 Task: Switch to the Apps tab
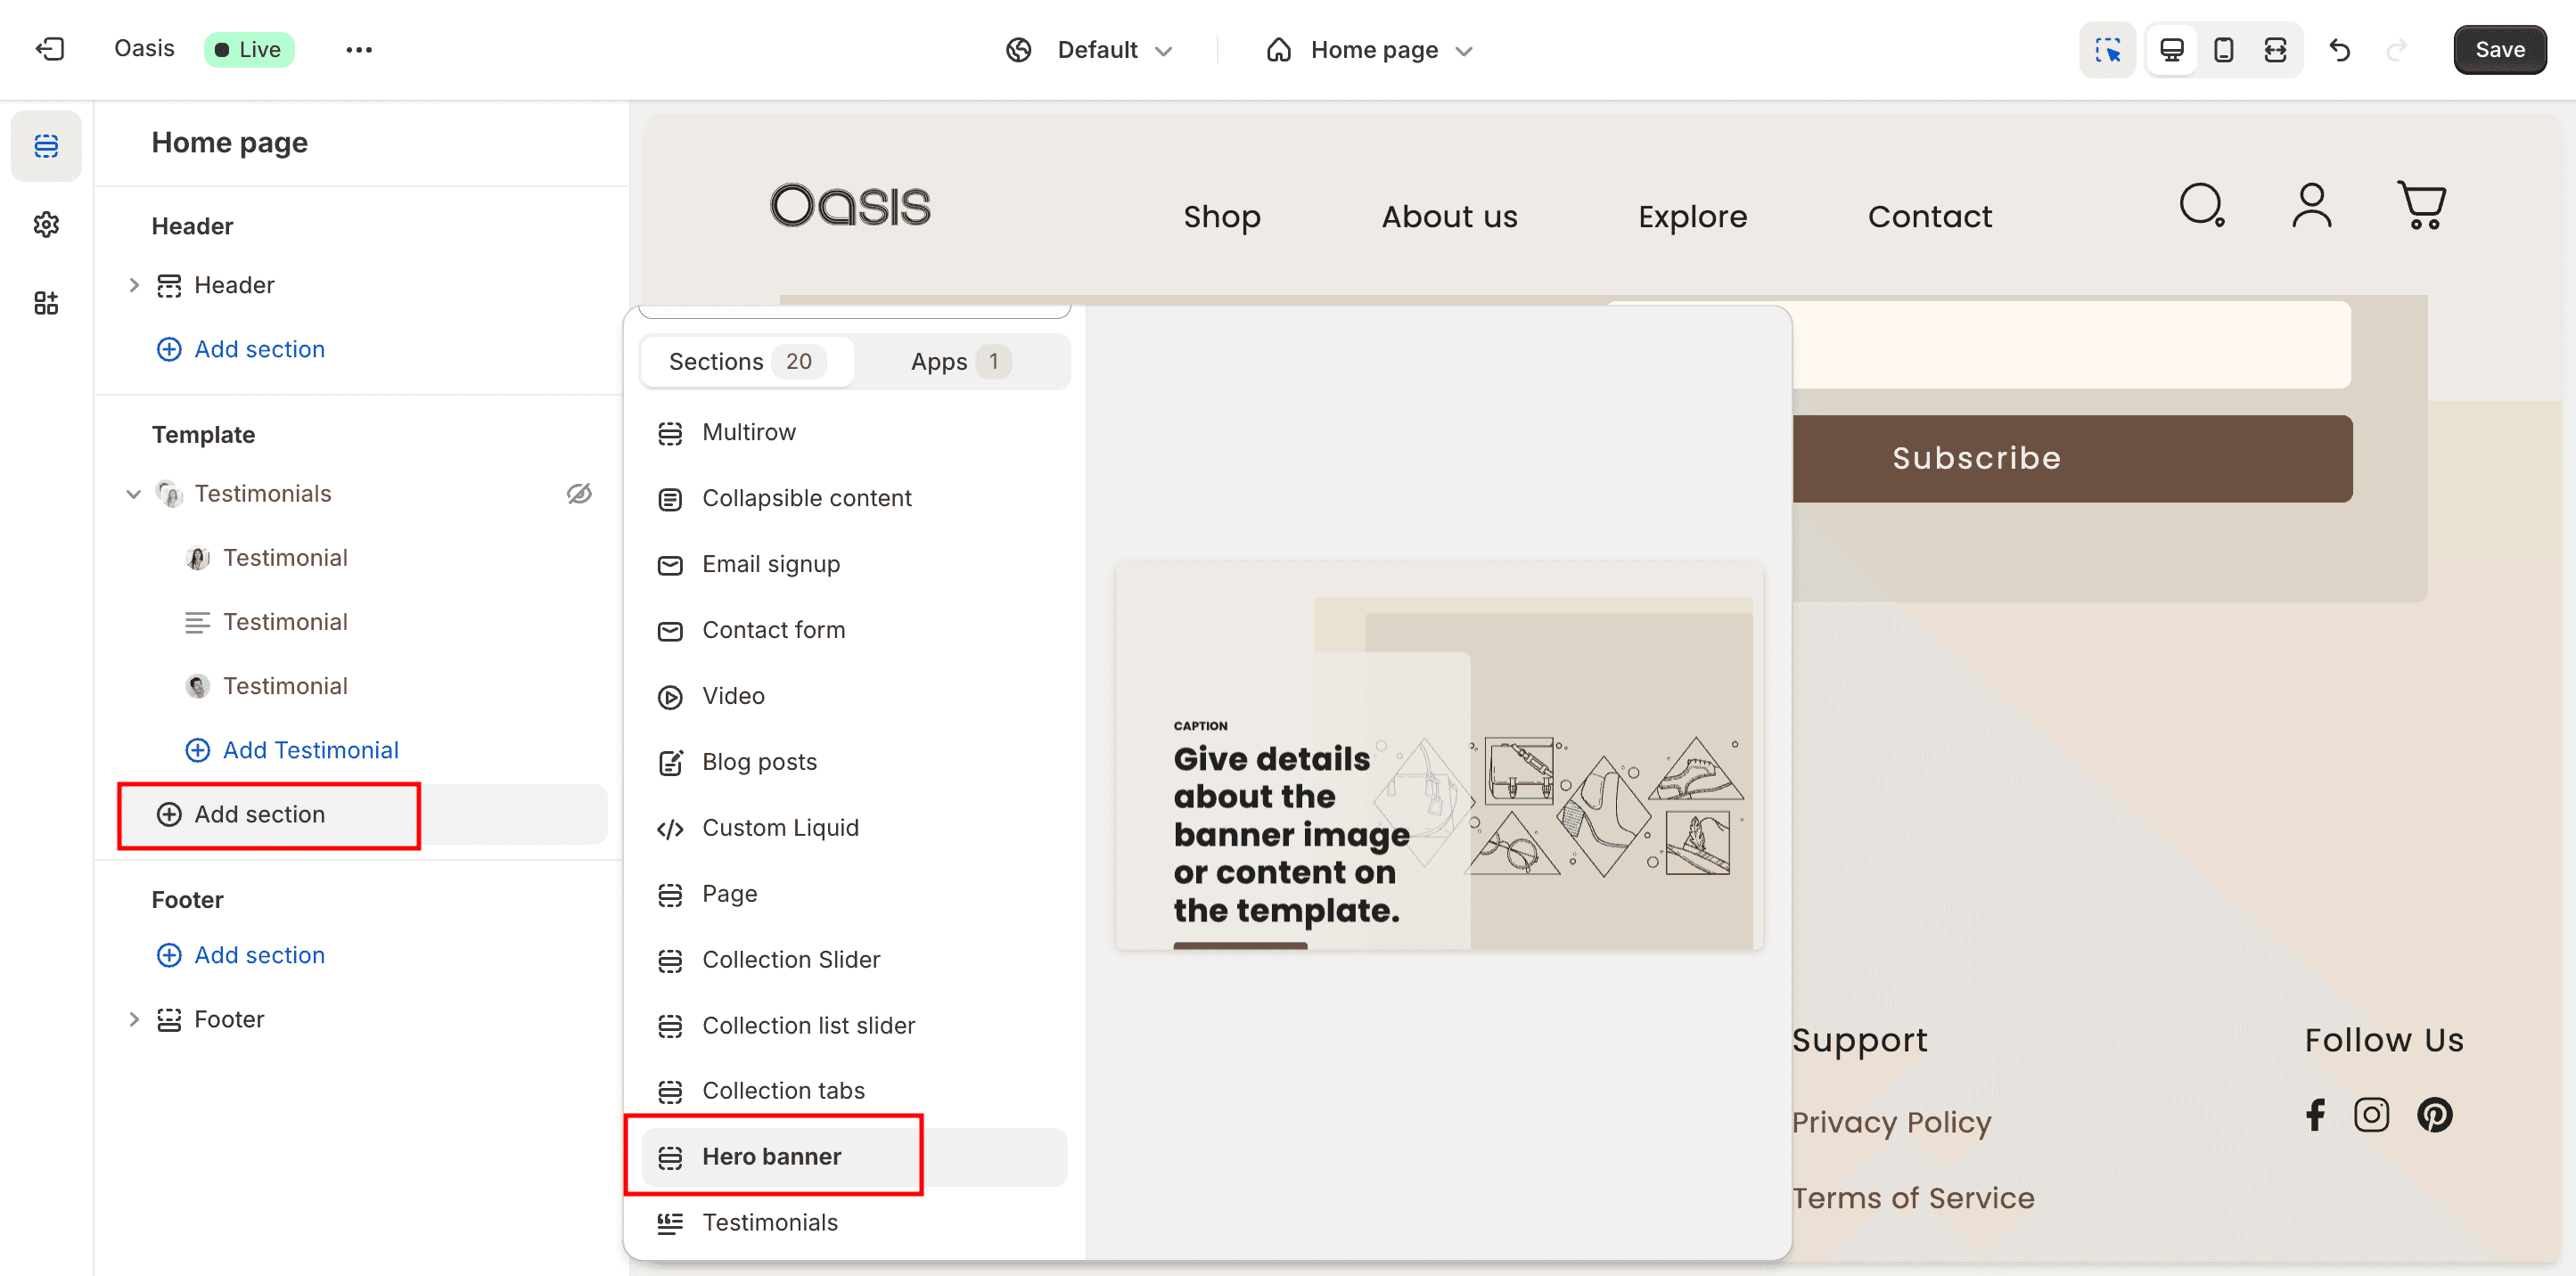[959, 361]
